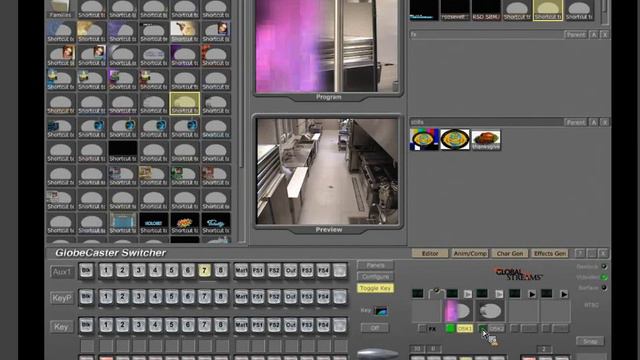640x360 pixels.
Task: Click the A button of the stills bin
Action: [594, 122]
